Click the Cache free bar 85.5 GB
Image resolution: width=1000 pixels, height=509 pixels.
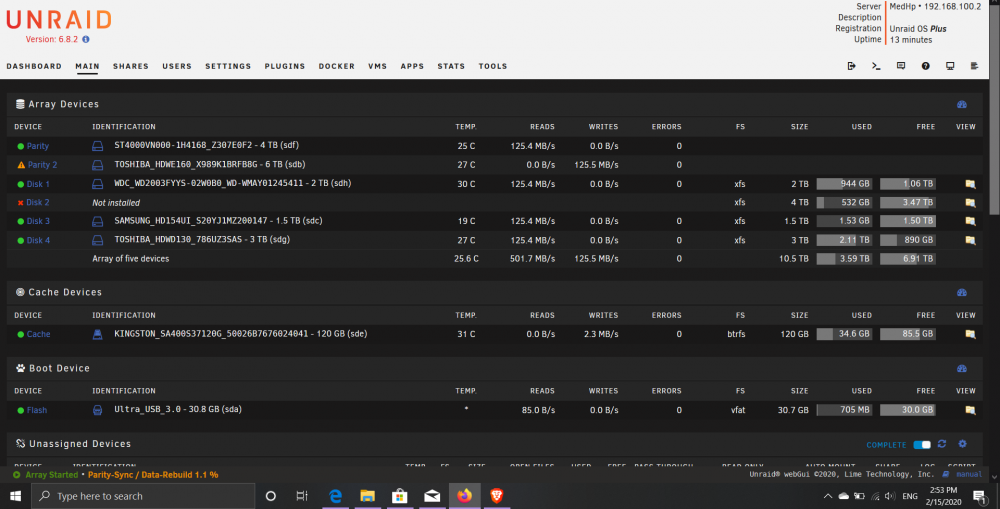[x=908, y=334]
